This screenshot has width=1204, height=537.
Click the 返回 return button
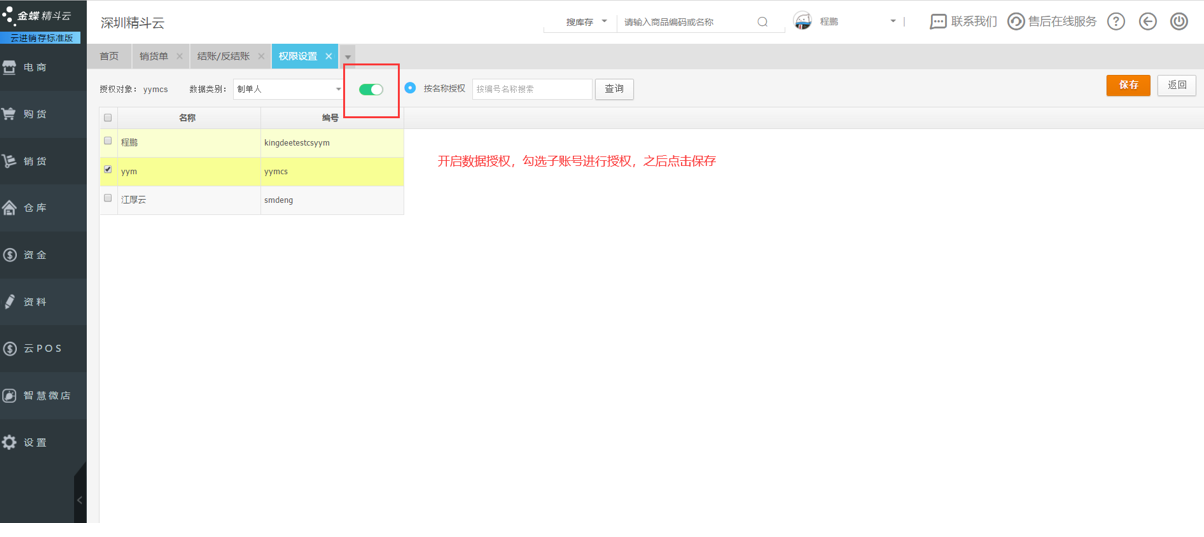(1177, 86)
